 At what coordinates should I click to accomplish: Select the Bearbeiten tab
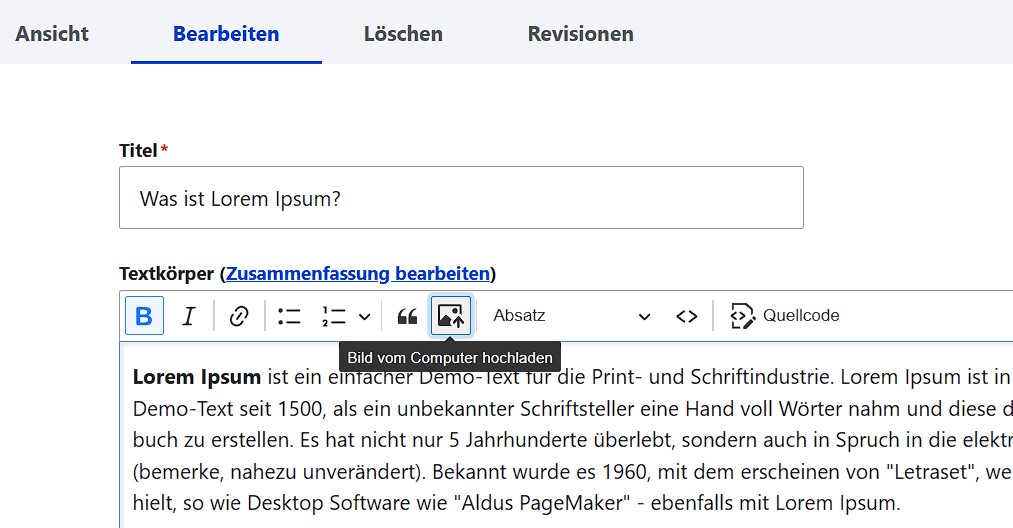point(226,34)
